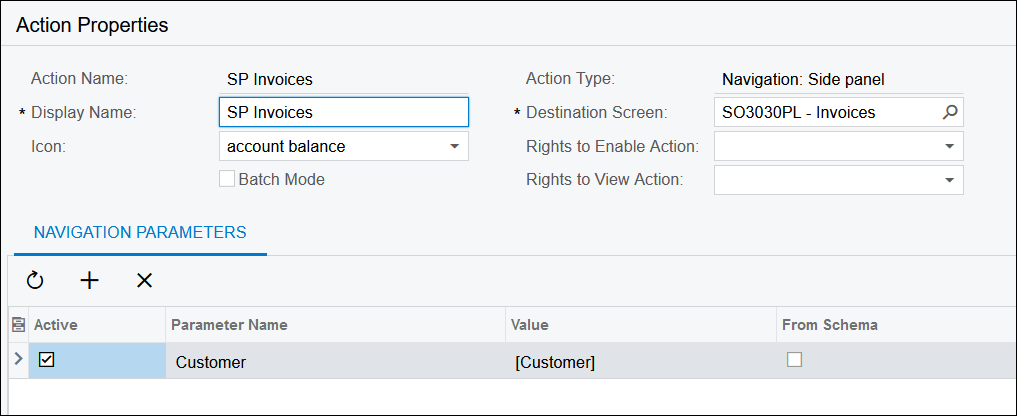Screen dimensions: 1017x416
Task: Click into the Display Name field
Action: click(342, 113)
